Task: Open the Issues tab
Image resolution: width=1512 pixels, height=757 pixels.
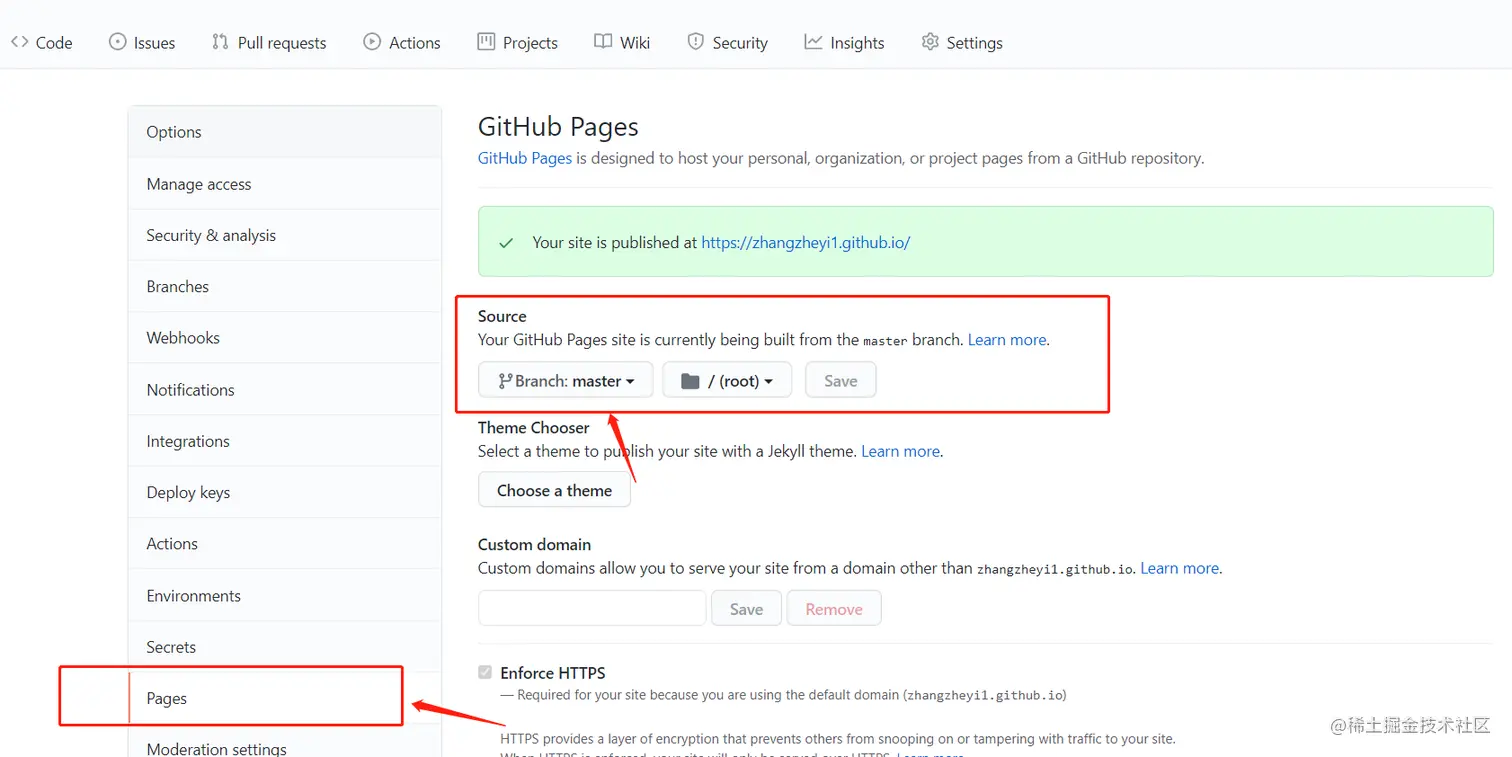Action: point(142,42)
